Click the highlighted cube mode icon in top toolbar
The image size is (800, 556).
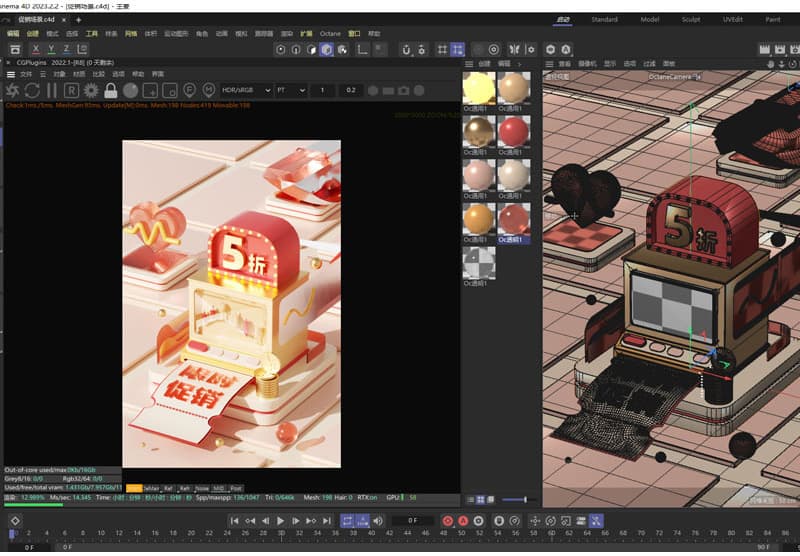(327, 49)
